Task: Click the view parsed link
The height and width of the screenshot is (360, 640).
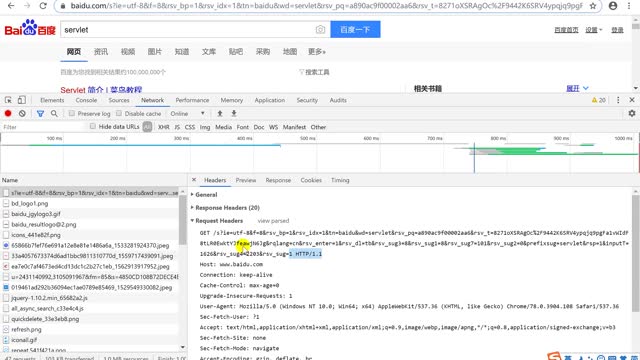Action: [273, 221]
